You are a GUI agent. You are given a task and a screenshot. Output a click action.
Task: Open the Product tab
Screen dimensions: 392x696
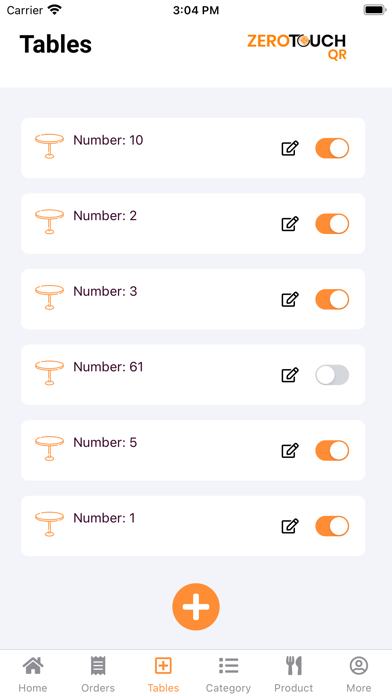293,674
